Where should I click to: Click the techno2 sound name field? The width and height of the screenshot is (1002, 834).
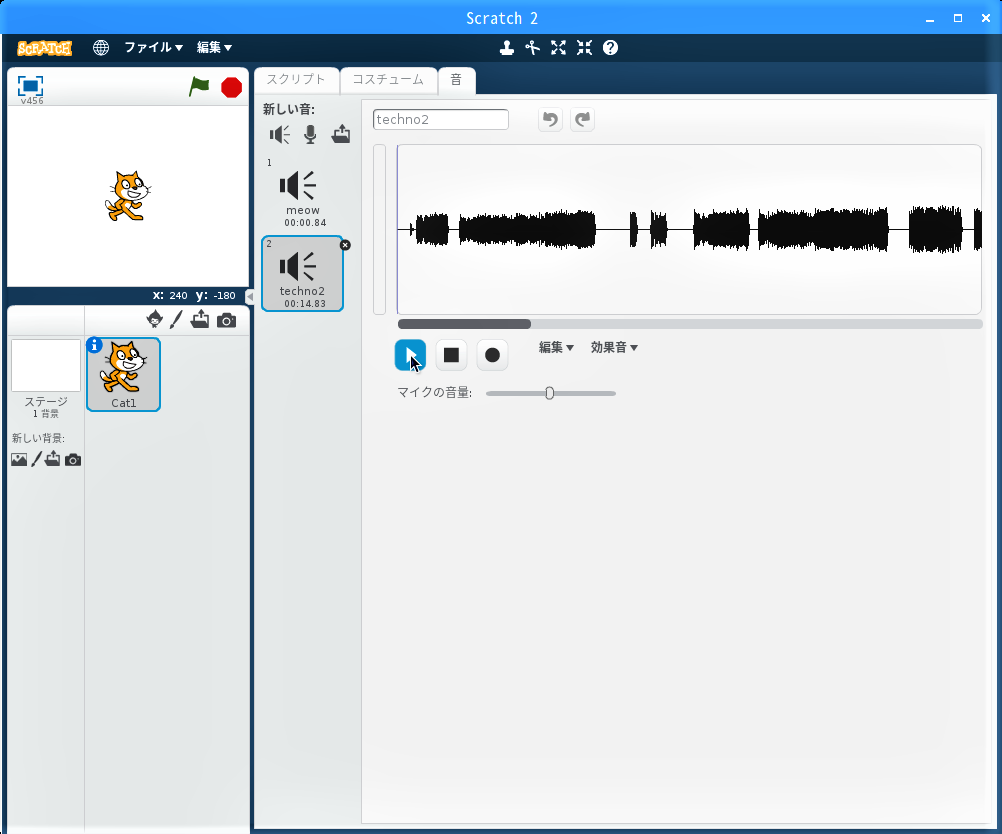(440, 120)
